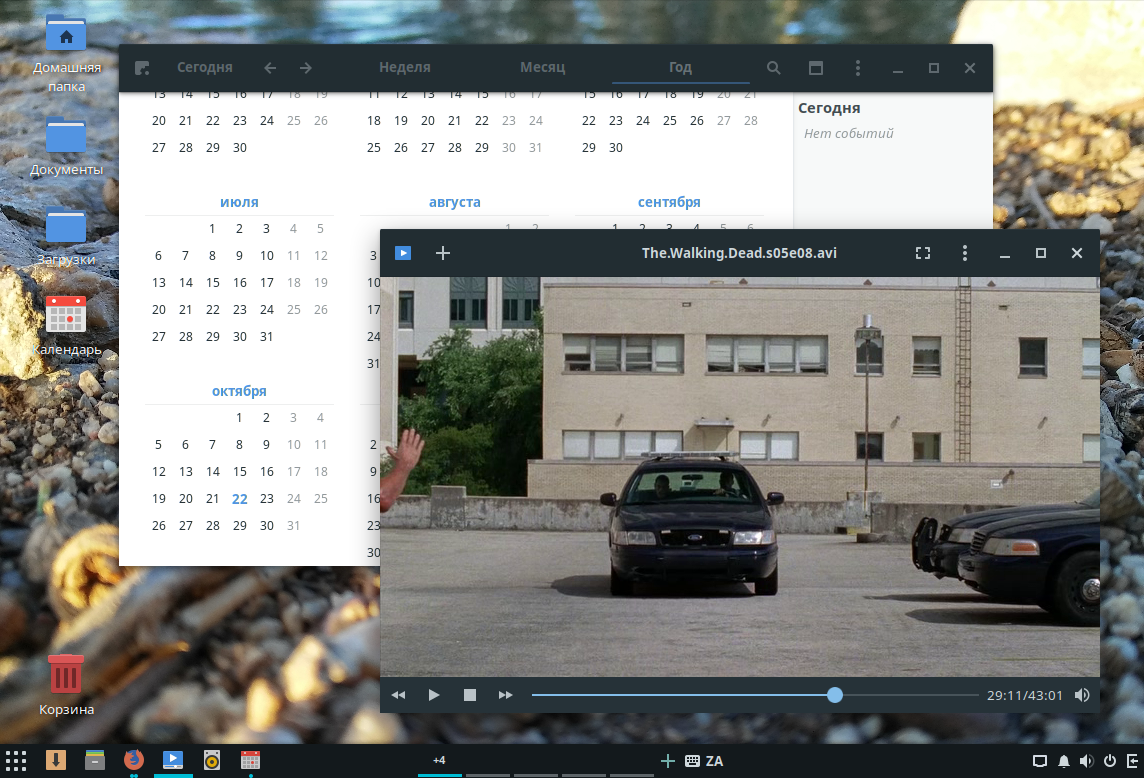Screen dimensions: 1144x778
Task: Click the сентября month heading
Action: [669, 202]
